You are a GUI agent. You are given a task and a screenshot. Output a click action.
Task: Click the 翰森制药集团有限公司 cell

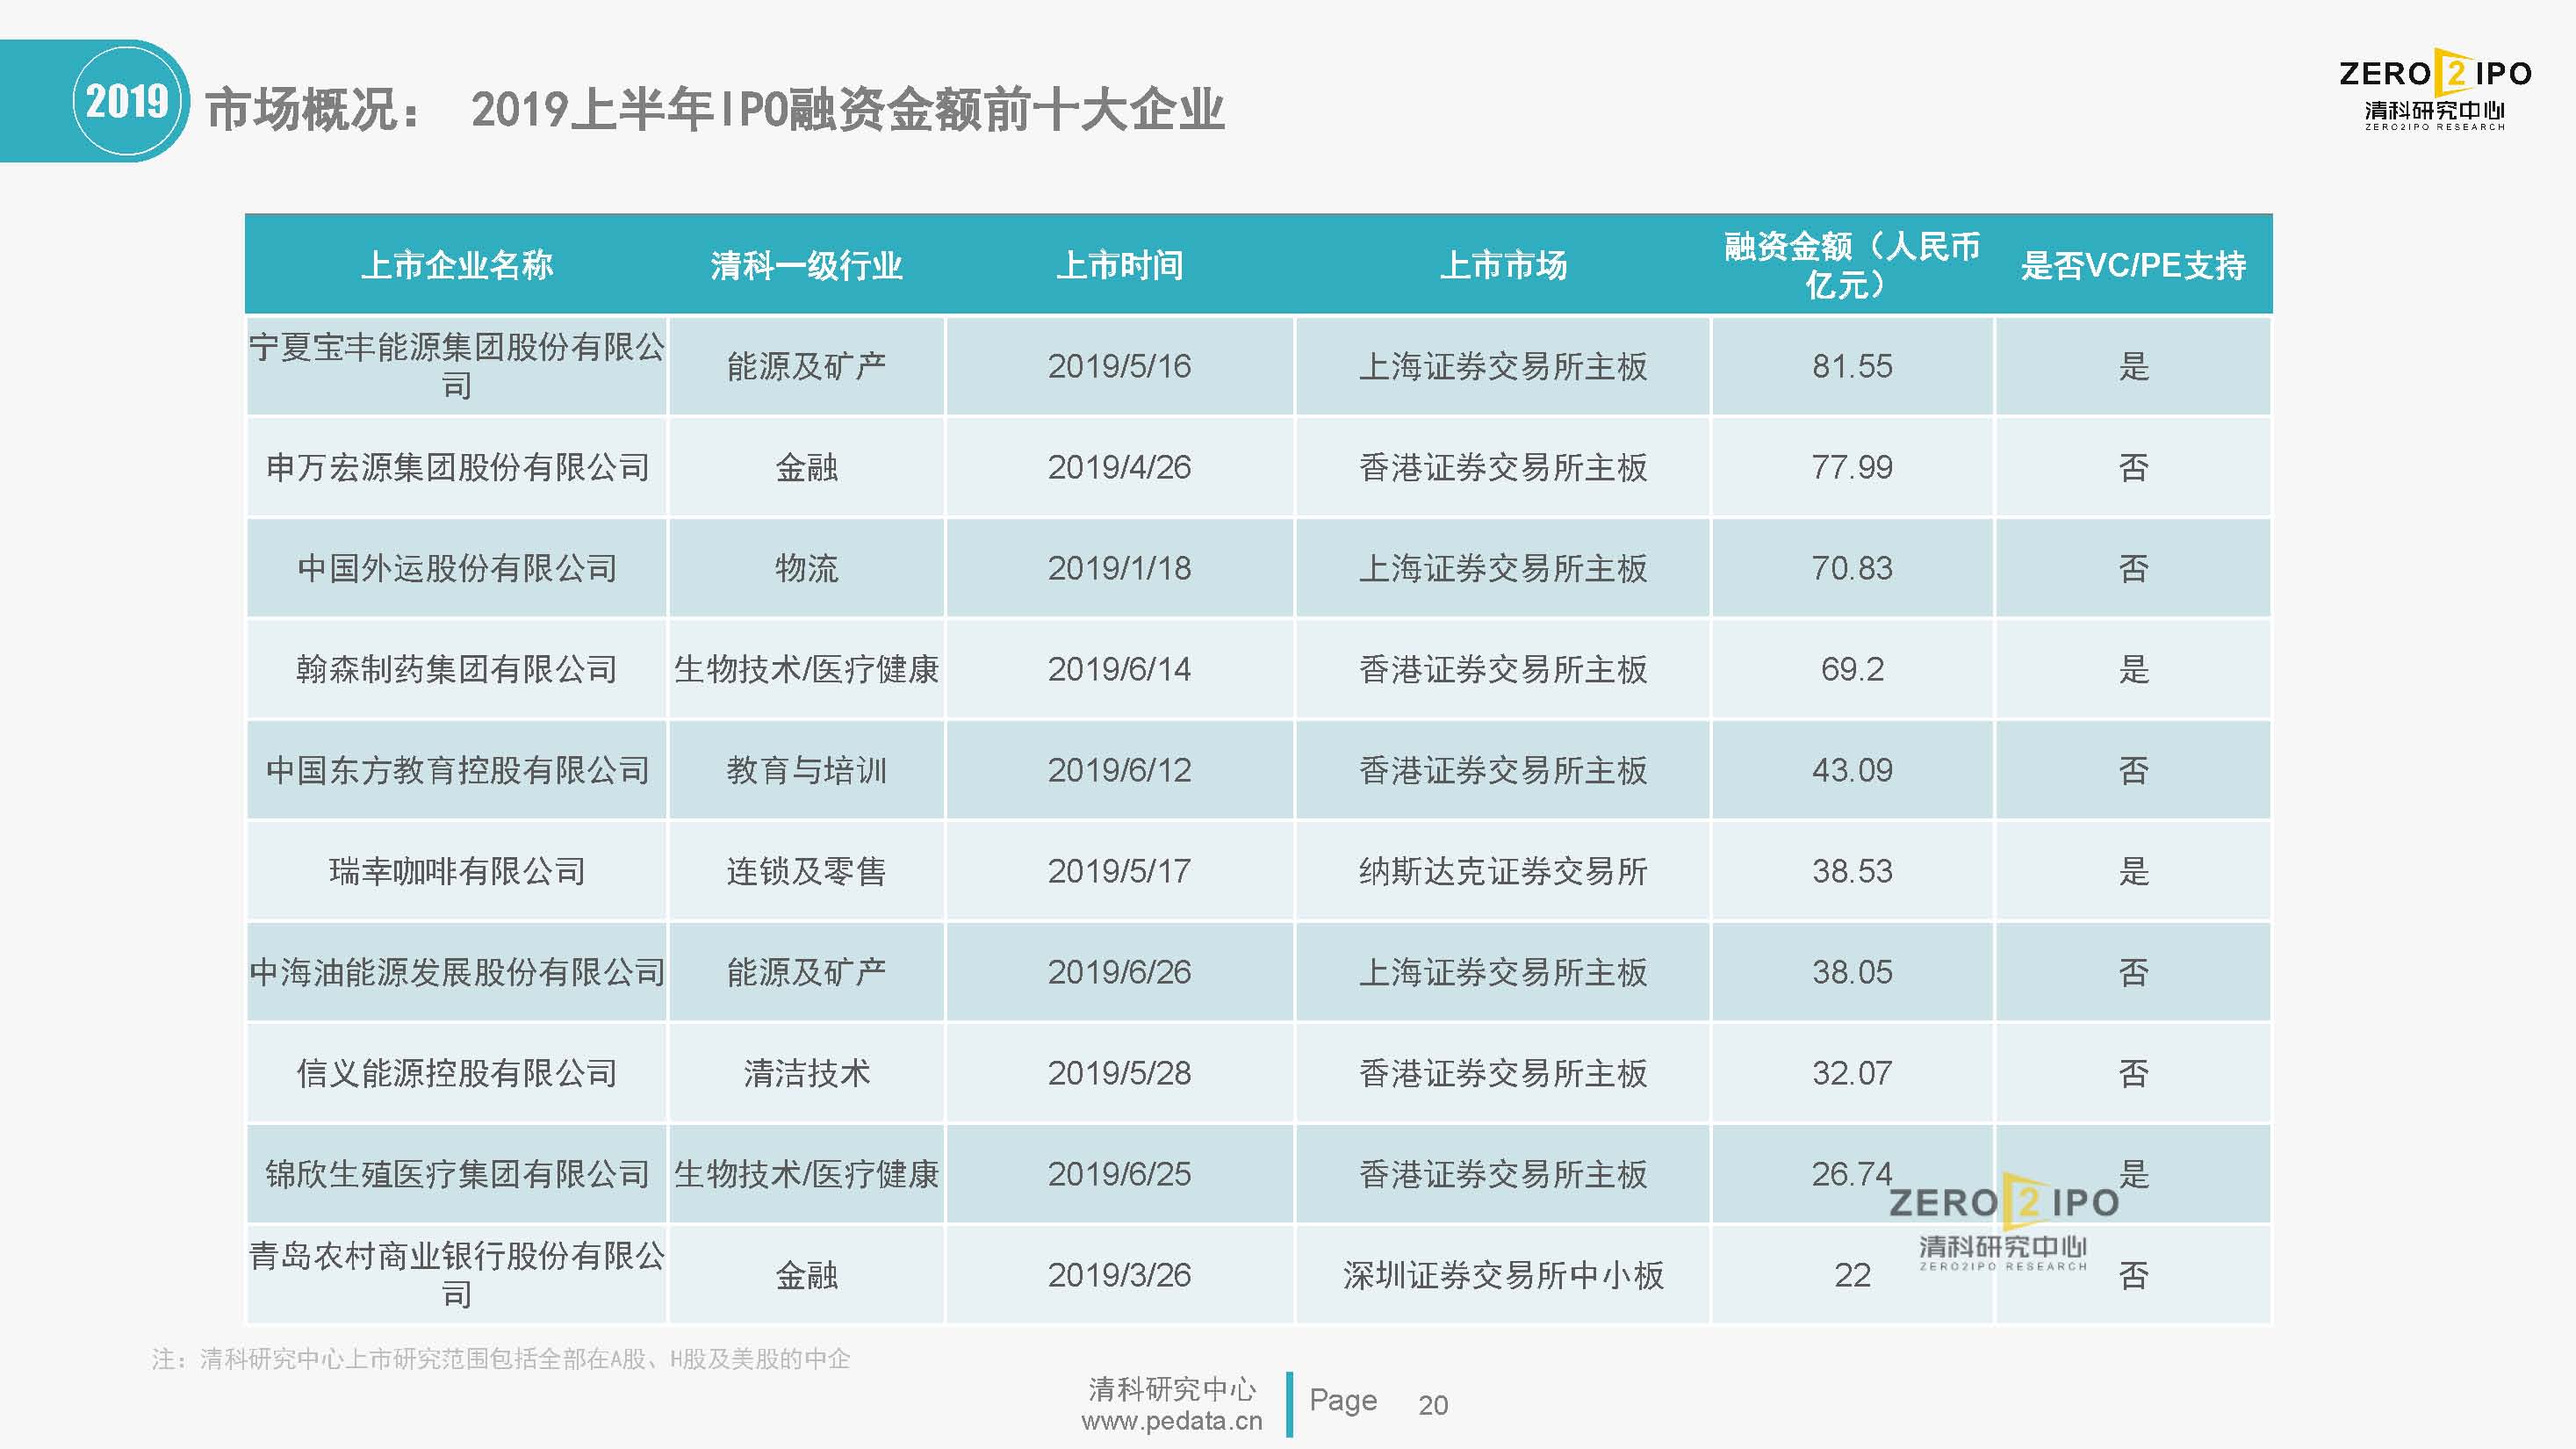457,669
